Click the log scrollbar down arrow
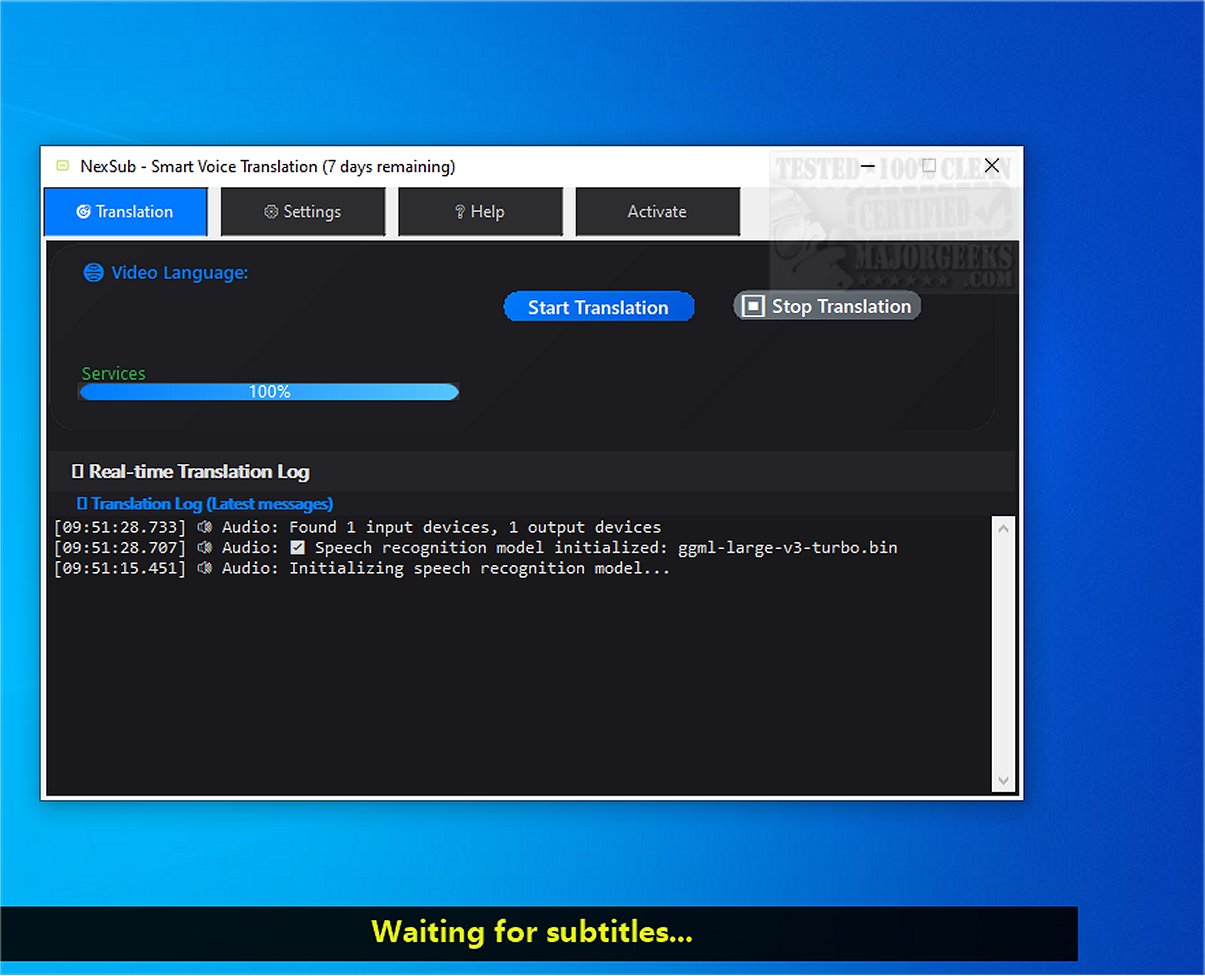The width and height of the screenshot is (1205, 976). 1003,781
